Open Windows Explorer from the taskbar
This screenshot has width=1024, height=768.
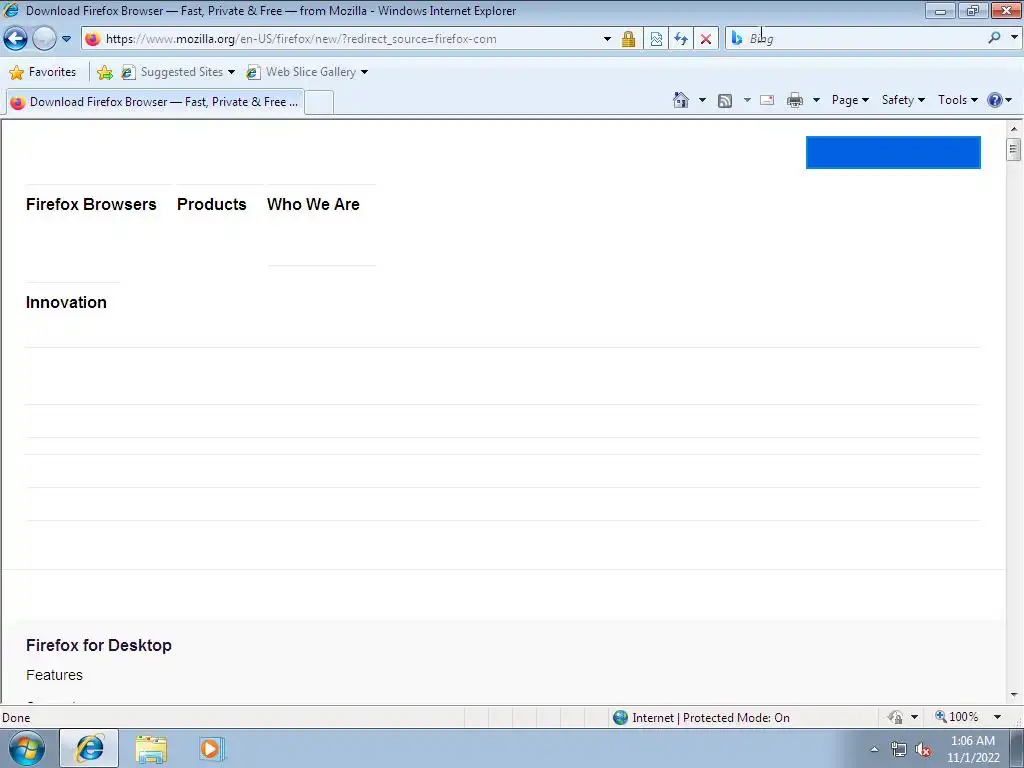click(151, 749)
